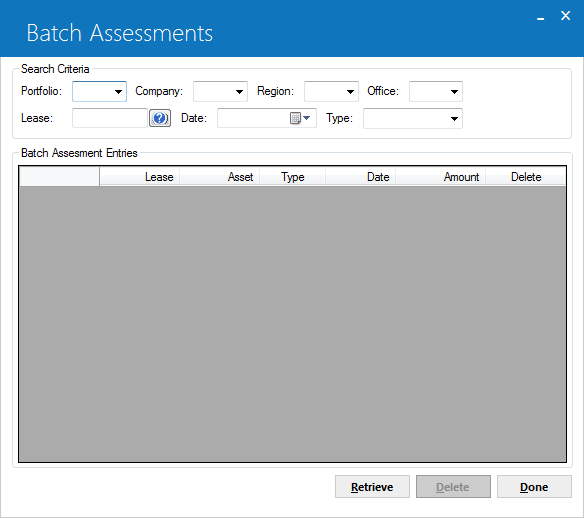Viewport: 584px width, 518px height.
Task: Sort by the Asset column header
Action: [x=220, y=177]
